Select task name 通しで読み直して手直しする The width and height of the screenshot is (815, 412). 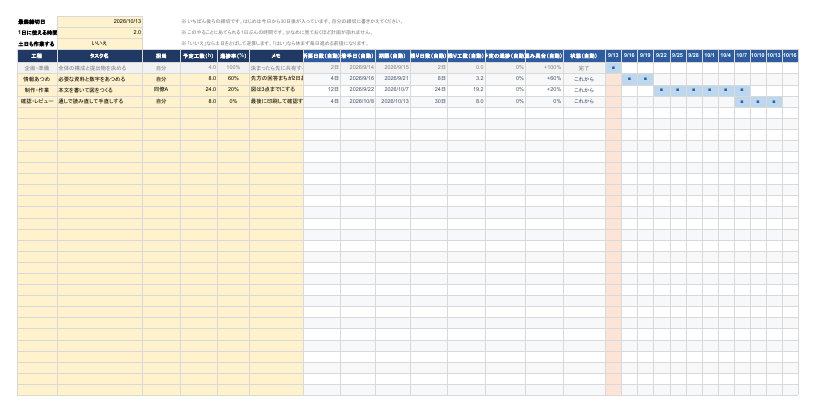(x=100, y=101)
